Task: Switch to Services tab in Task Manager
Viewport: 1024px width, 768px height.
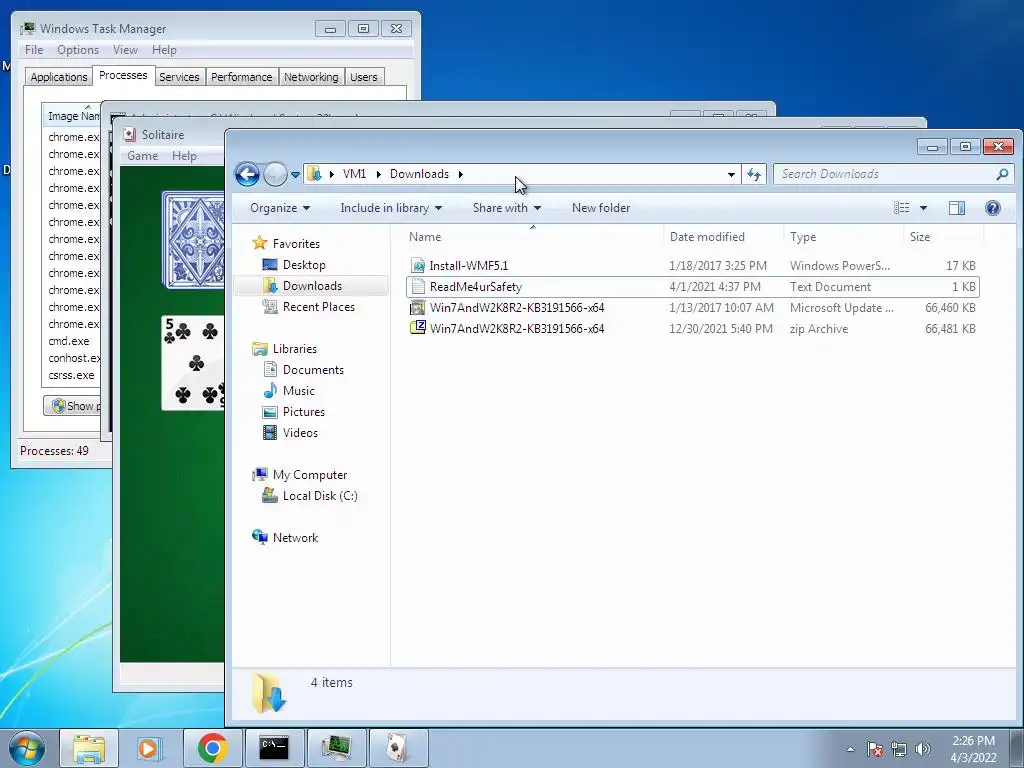Action: click(x=179, y=77)
